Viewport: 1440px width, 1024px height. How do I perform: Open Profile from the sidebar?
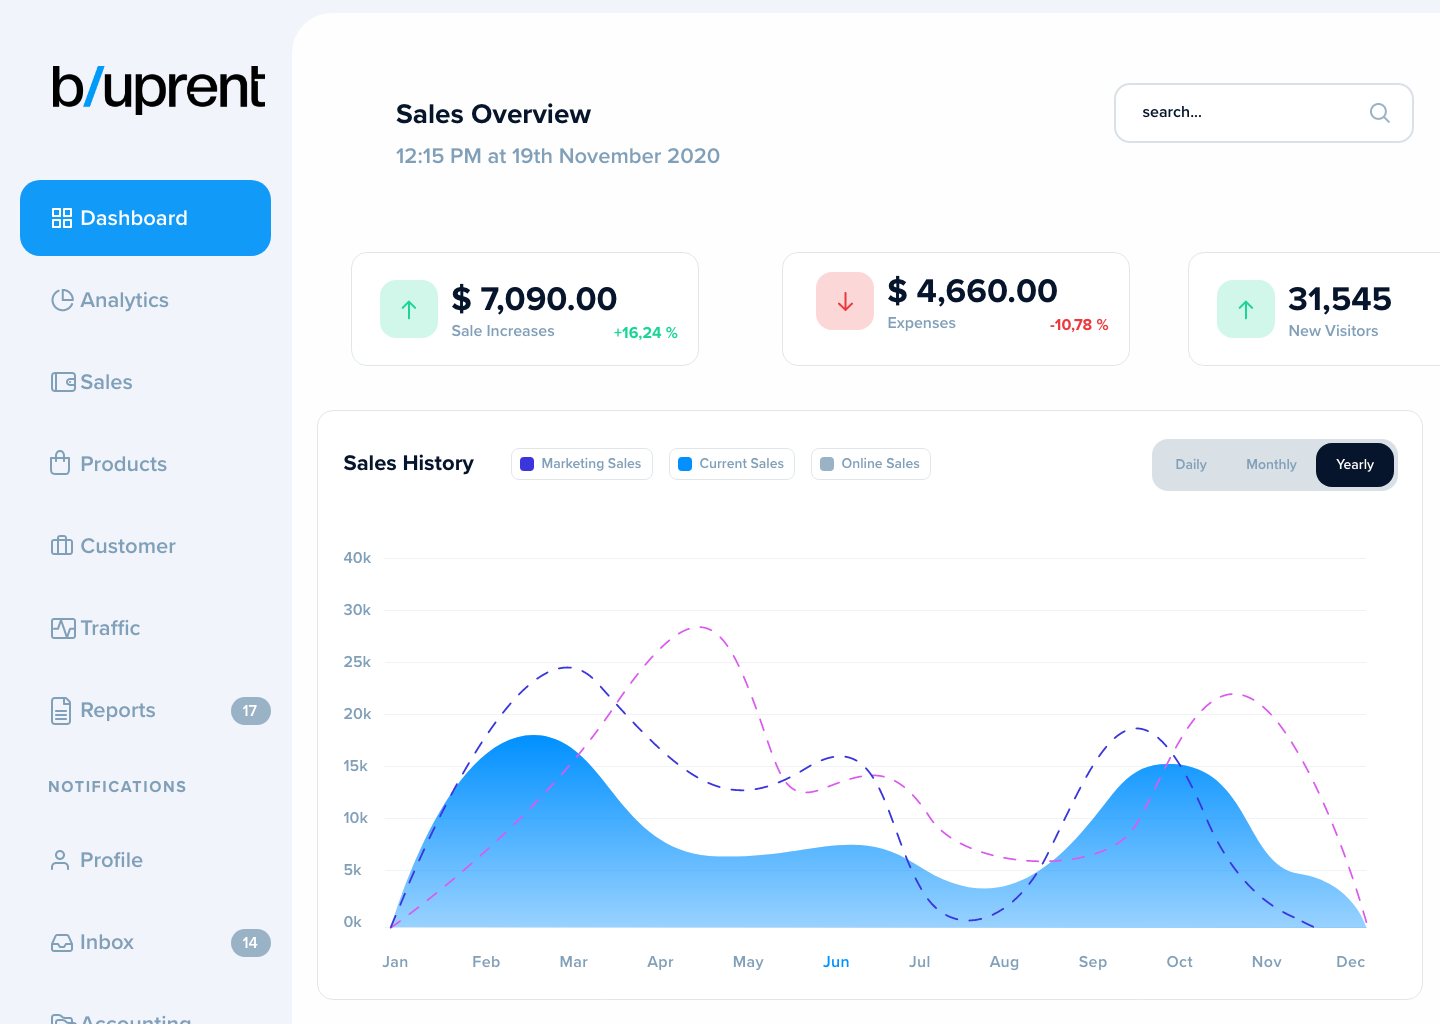click(x=110, y=860)
